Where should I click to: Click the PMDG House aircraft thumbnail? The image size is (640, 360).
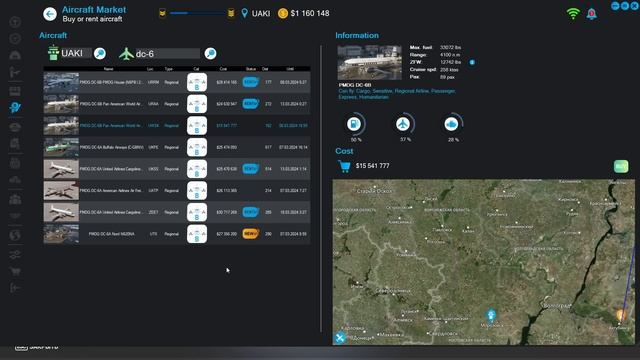click(61, 82)
